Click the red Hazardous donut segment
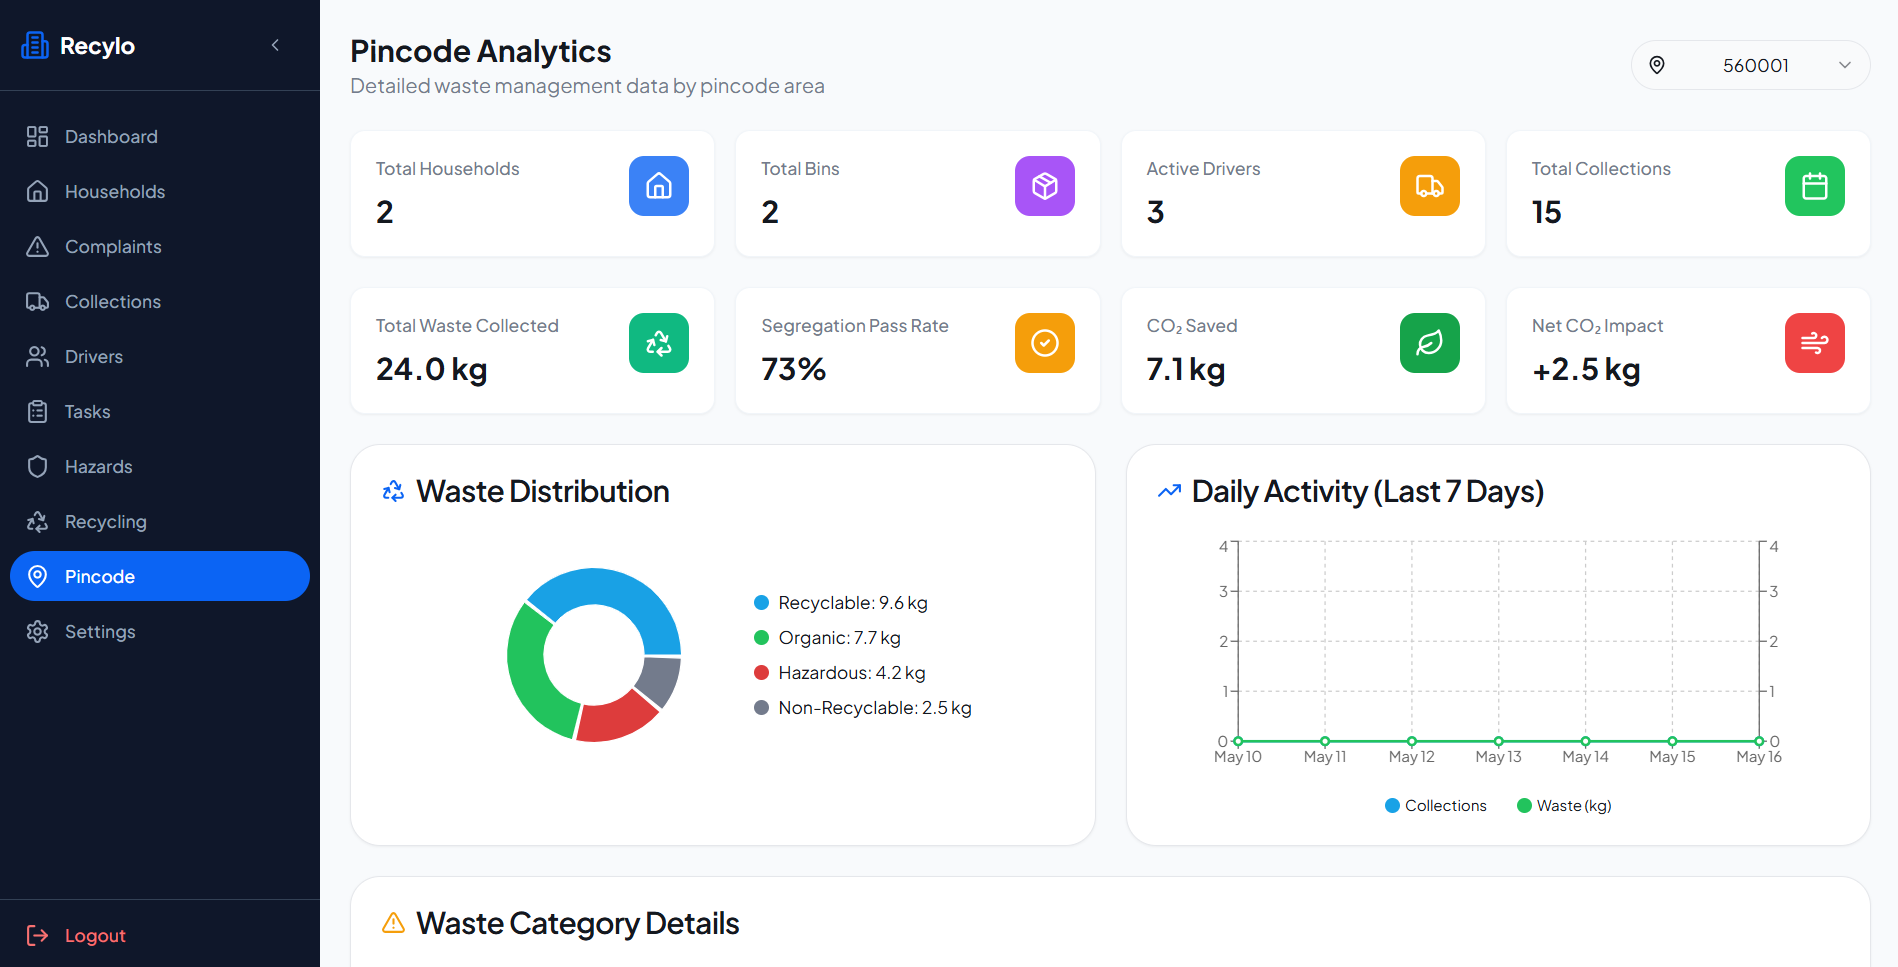The width and height of the screenshot is (1898, 967). coord(614,717)
